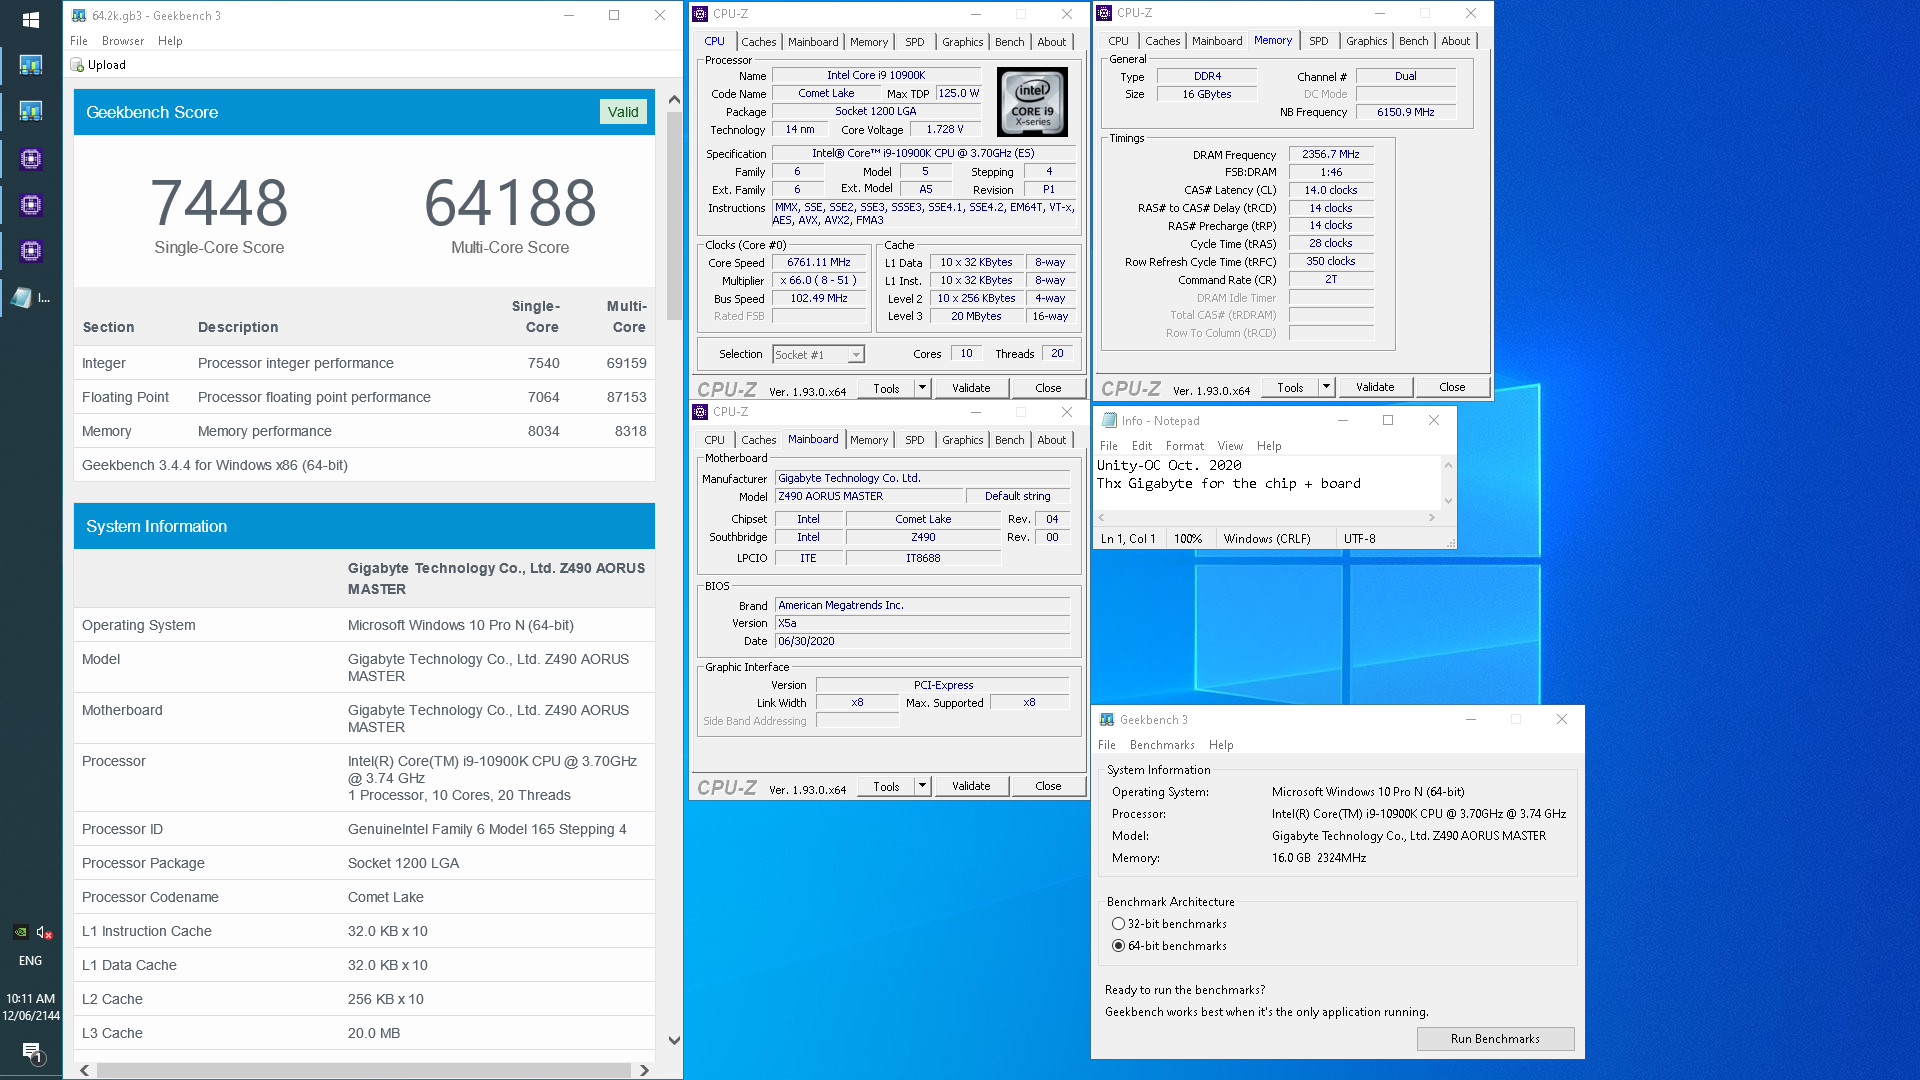
Task: Click the Notepad taskbar icon
Action: (x=22, y=297)
